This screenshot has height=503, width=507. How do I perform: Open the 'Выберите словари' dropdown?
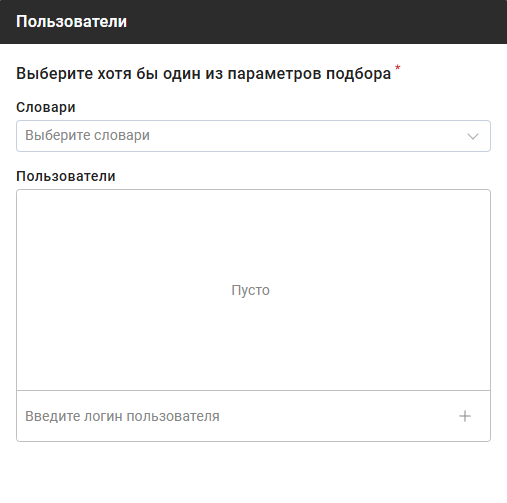tap(253, 136)
